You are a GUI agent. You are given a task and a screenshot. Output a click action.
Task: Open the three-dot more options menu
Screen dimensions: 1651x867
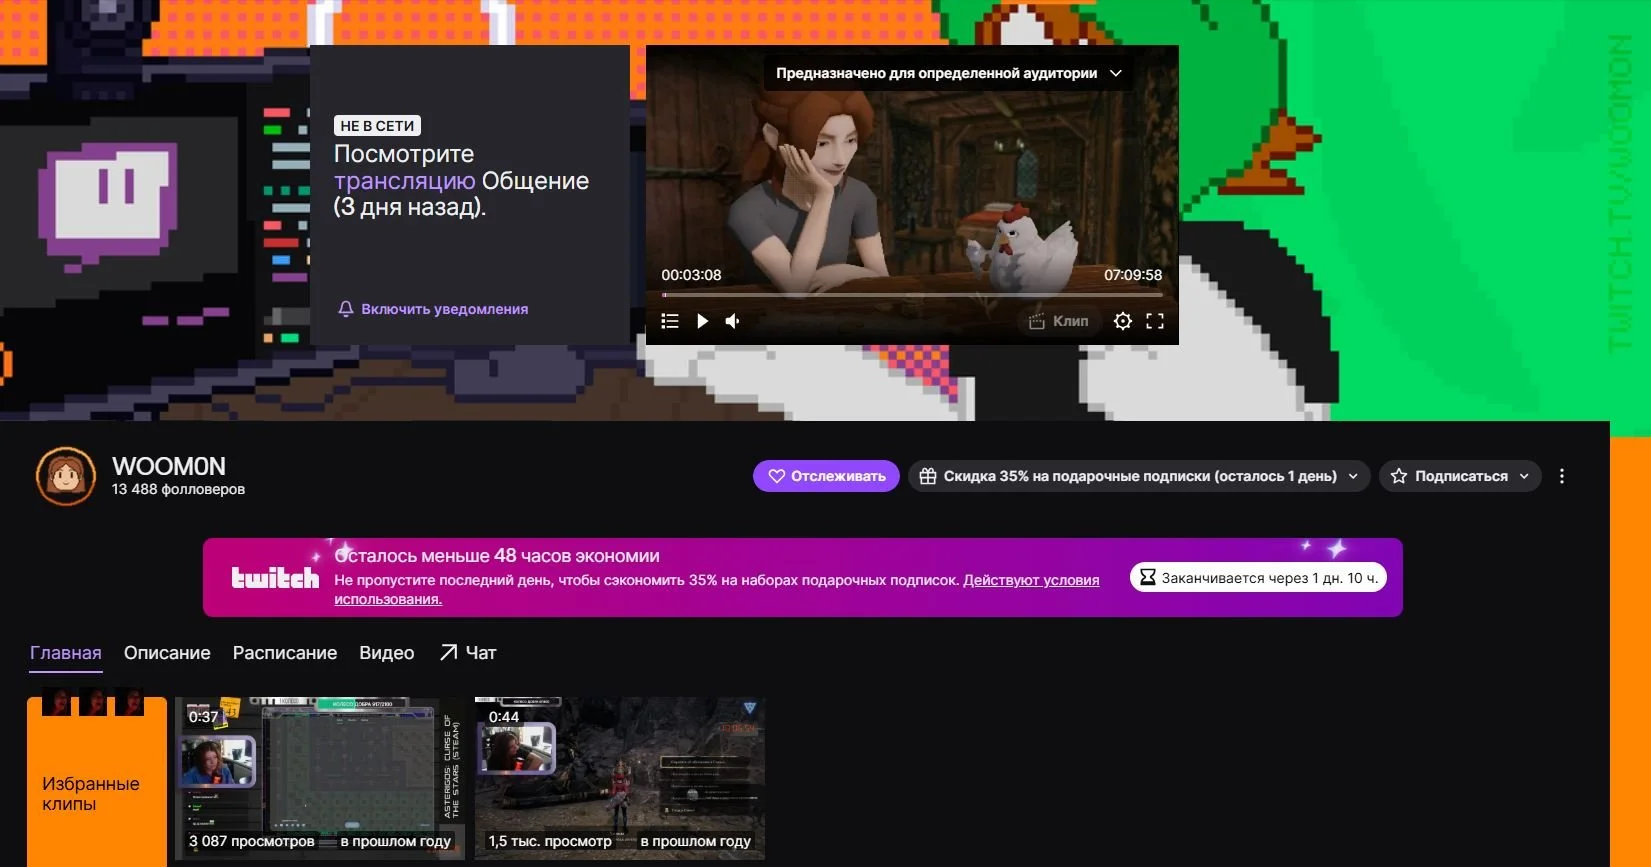pos(1562,476)
